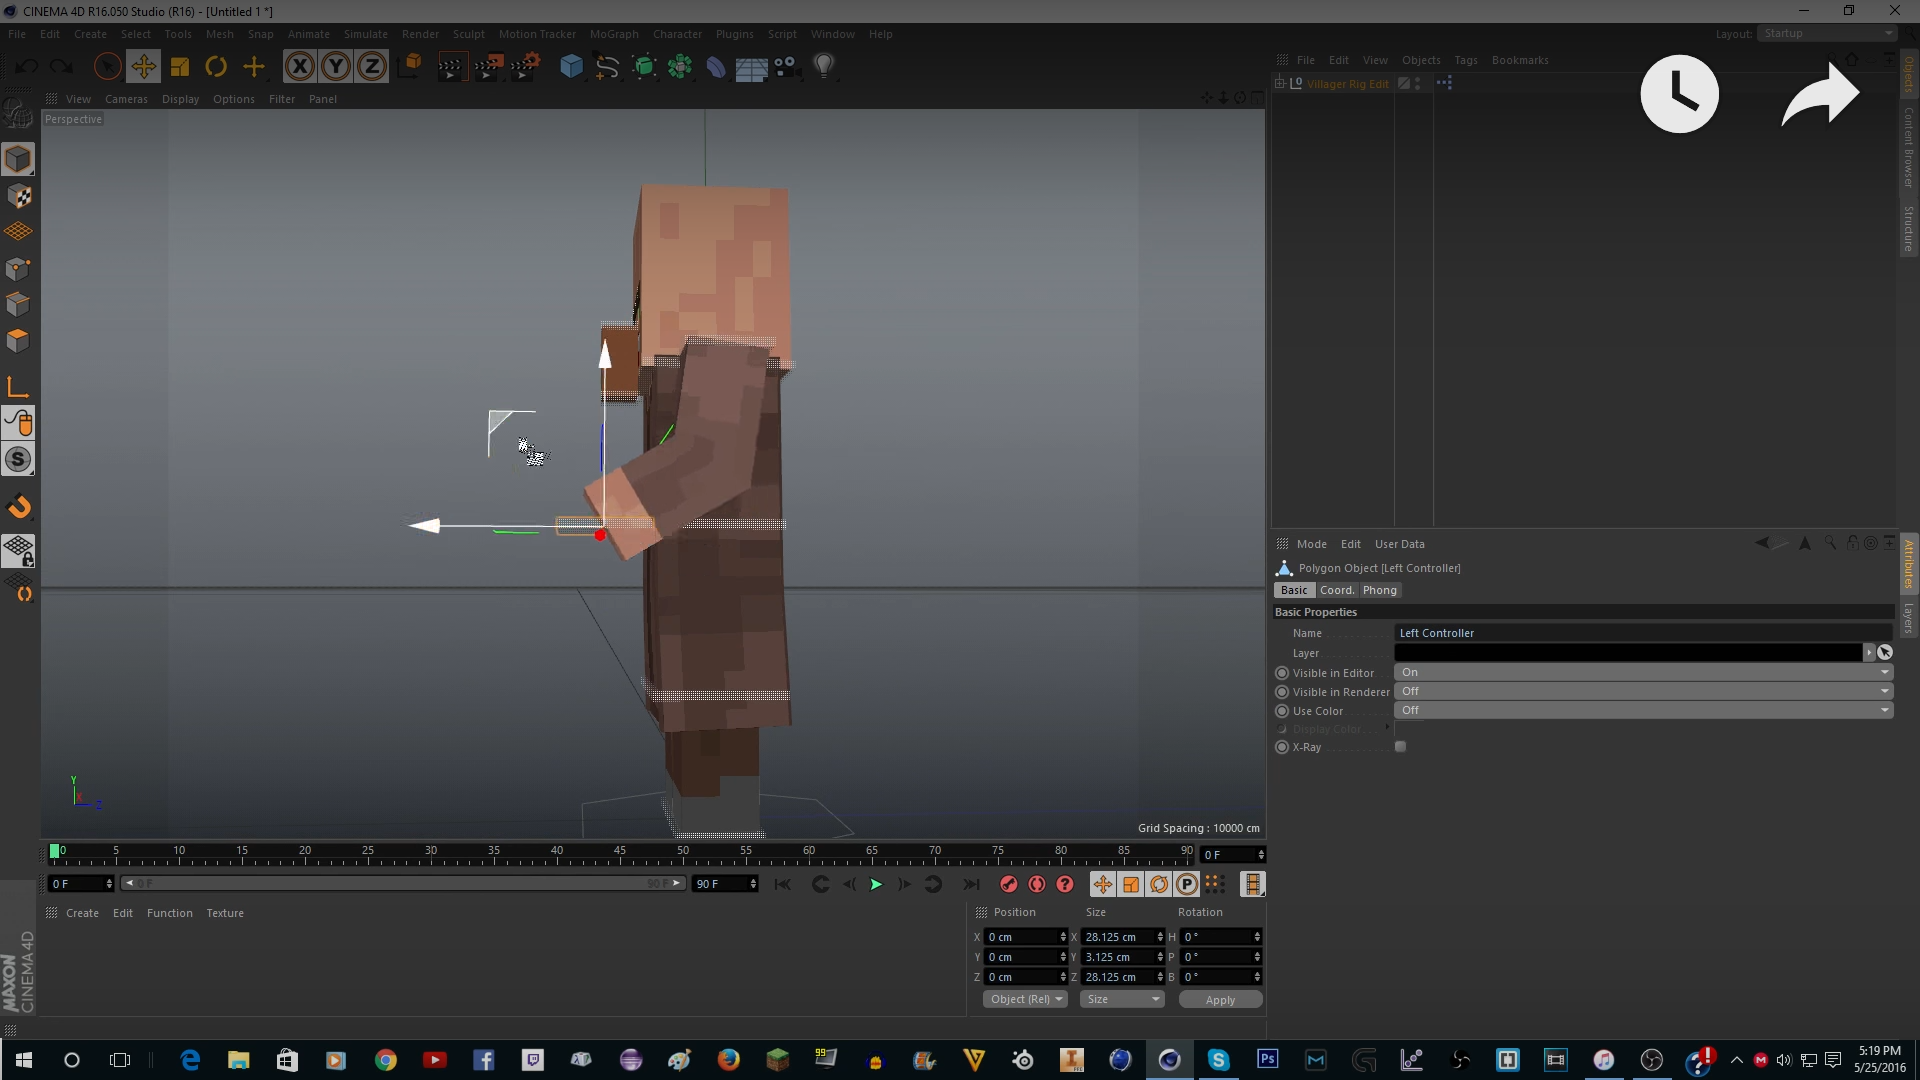Toggle Snap (S) in left palette
Viewport: 1920px width, 1080px height.
point(18,460)
